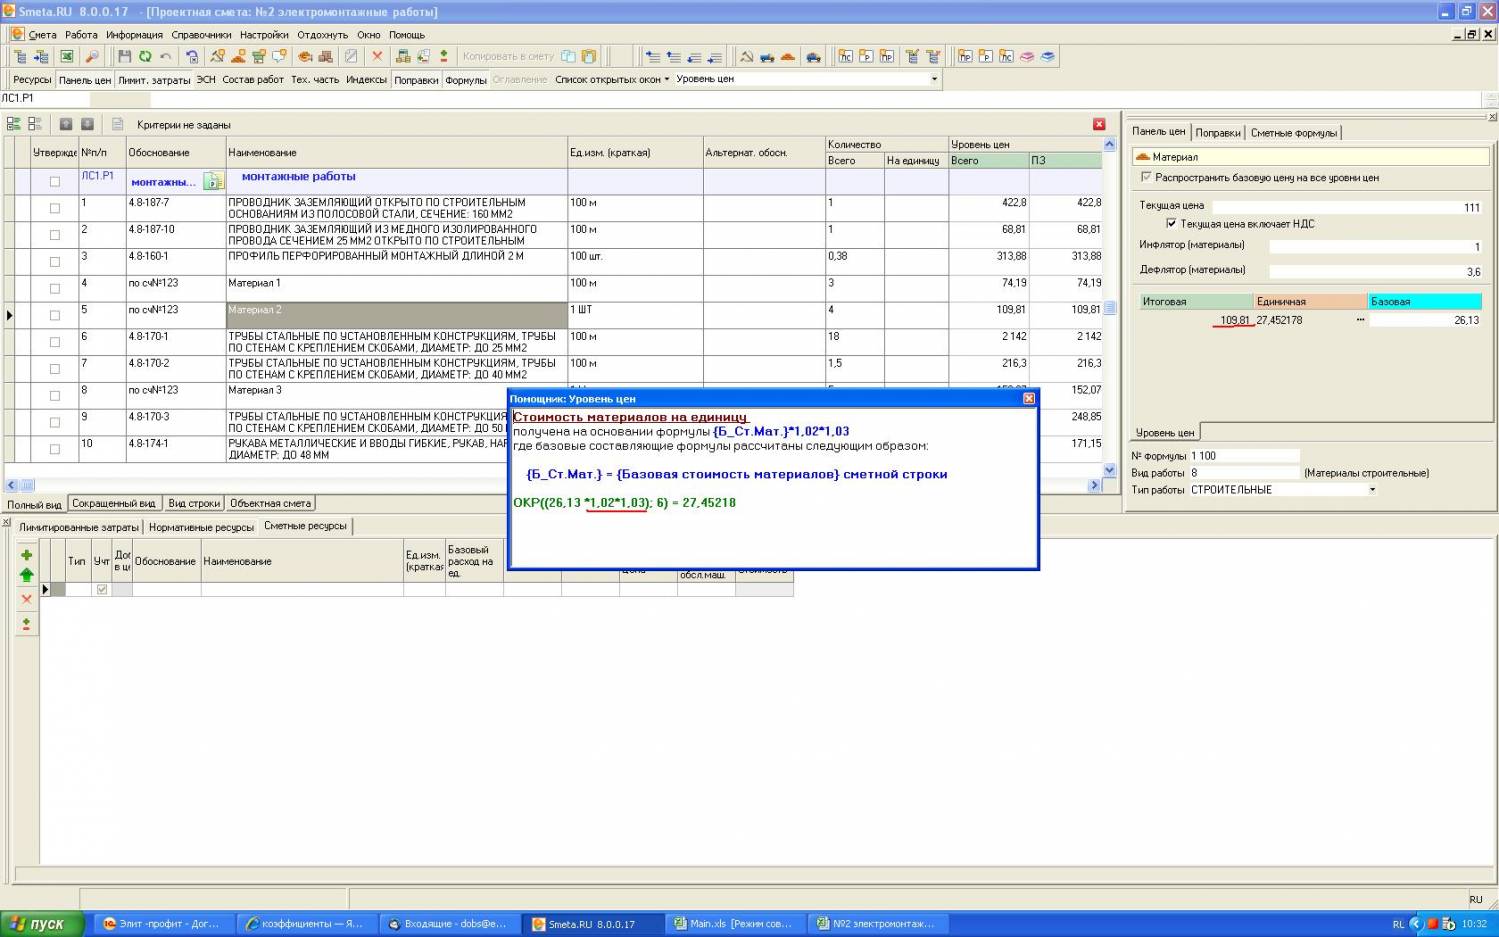Tick approval checkbox for row 1
This screenshot has height=937, width=1499.
point(55,208)
